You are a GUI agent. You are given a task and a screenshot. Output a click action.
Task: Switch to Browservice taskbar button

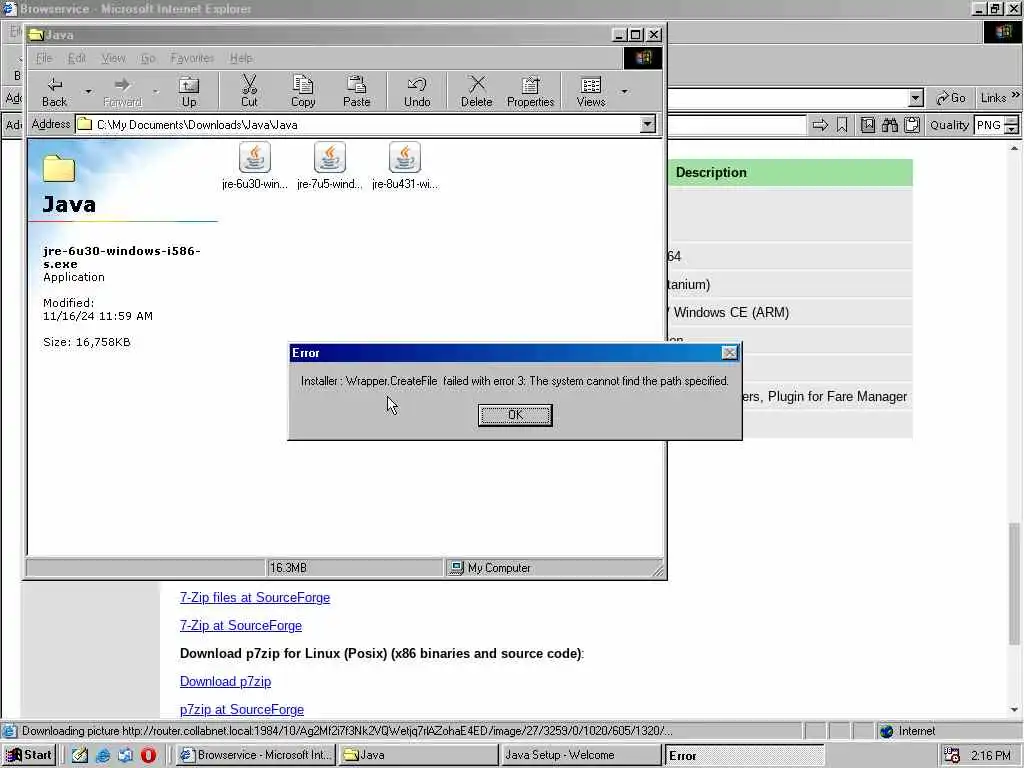coord(256,755)
